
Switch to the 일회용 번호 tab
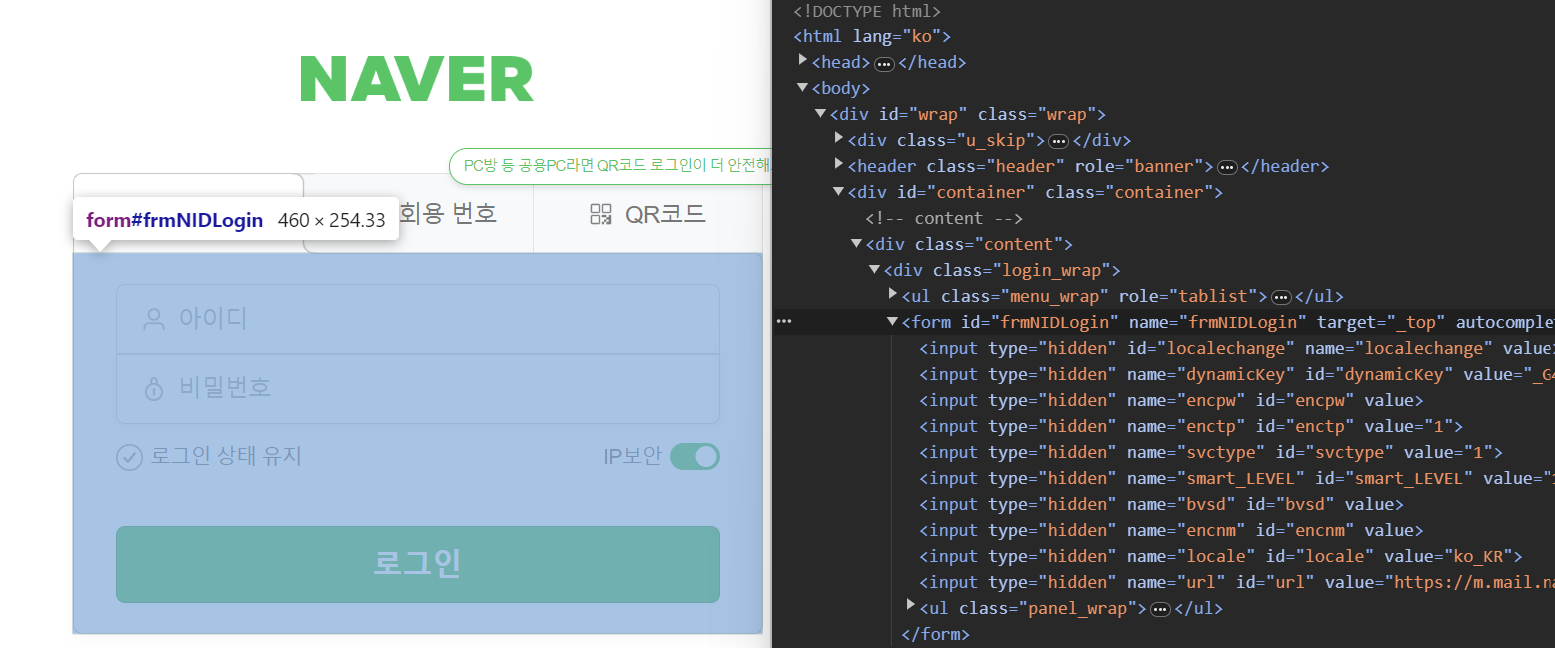click(x=418, y=213)
